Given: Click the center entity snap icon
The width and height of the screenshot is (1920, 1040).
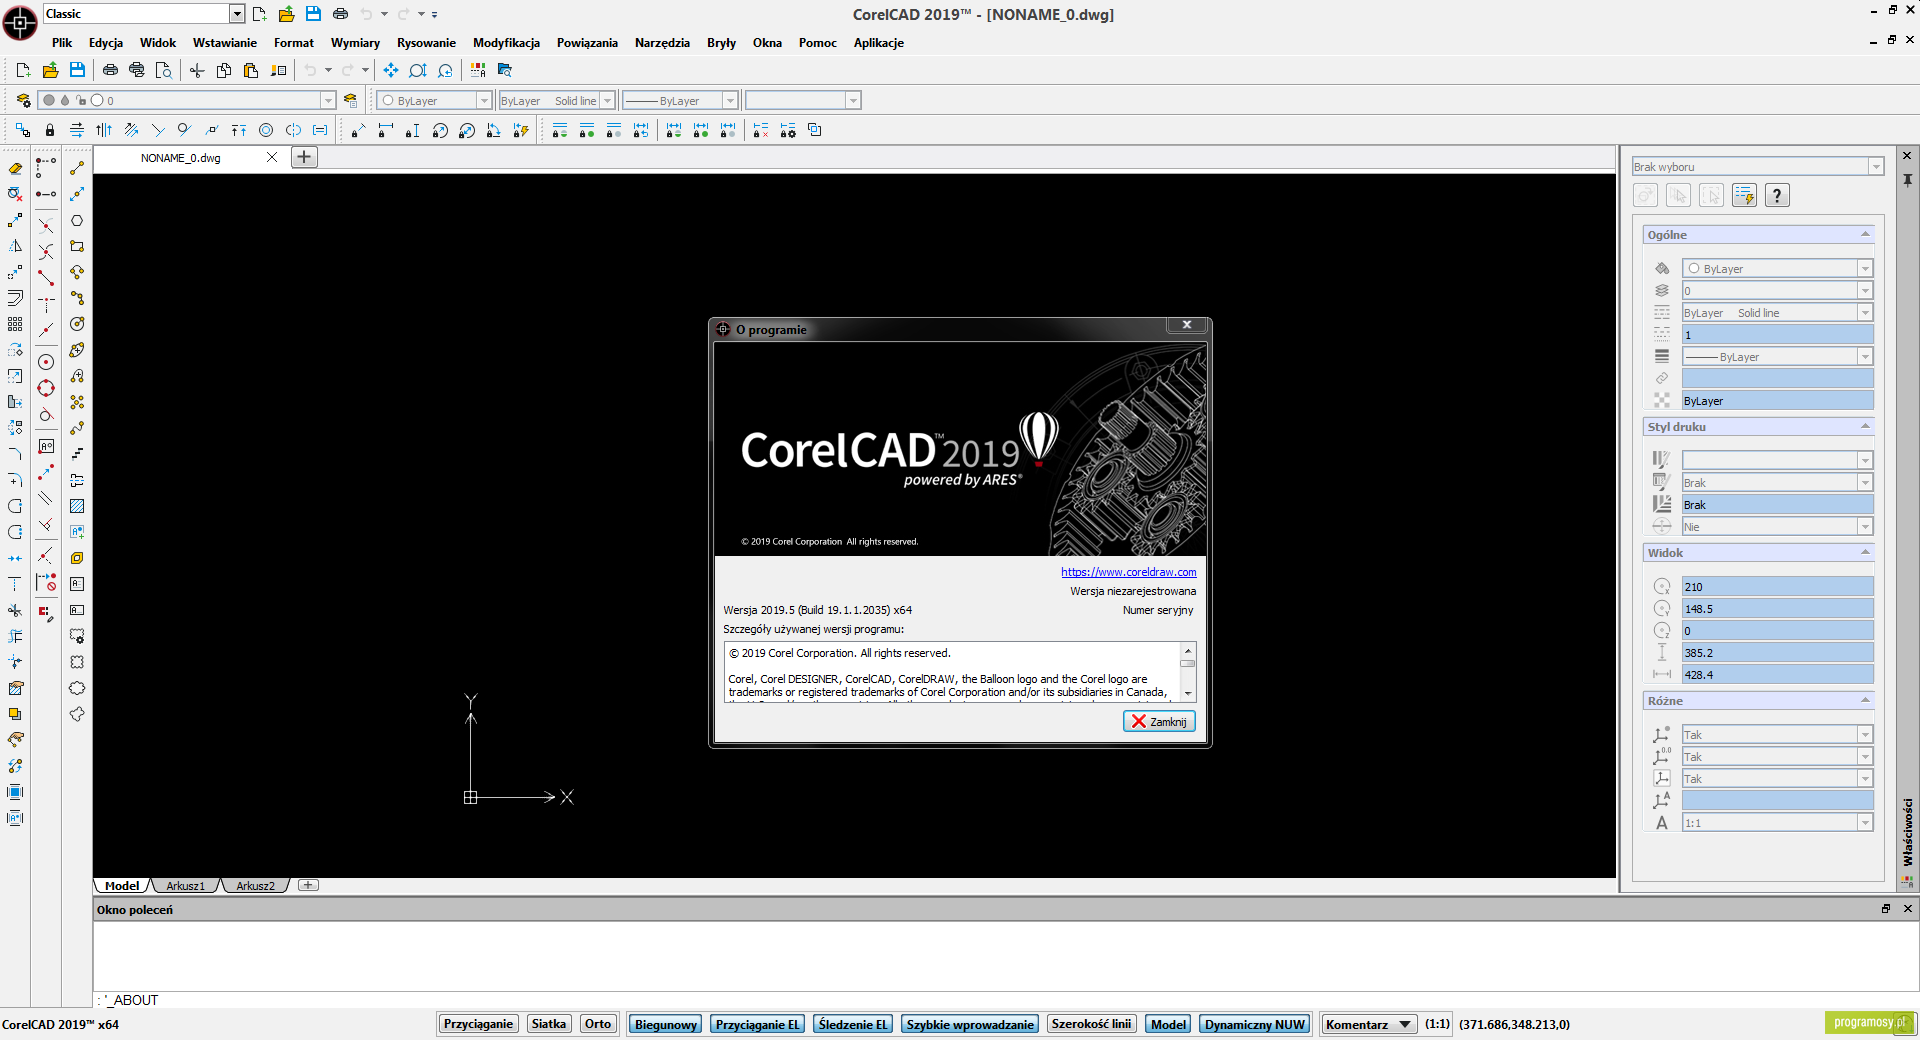Looking at the screenshot, I should pos(46,362).
